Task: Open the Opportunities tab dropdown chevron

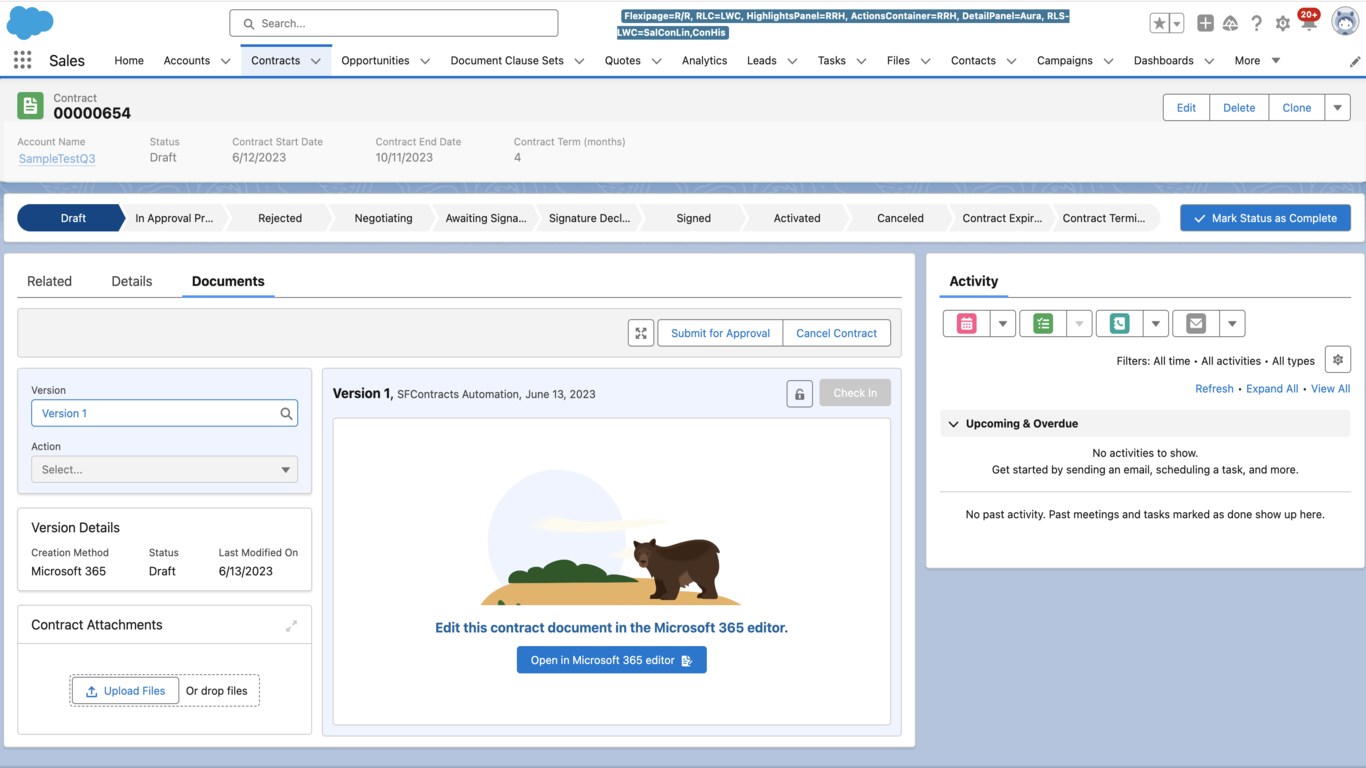Action: click(x=425, y=61)
